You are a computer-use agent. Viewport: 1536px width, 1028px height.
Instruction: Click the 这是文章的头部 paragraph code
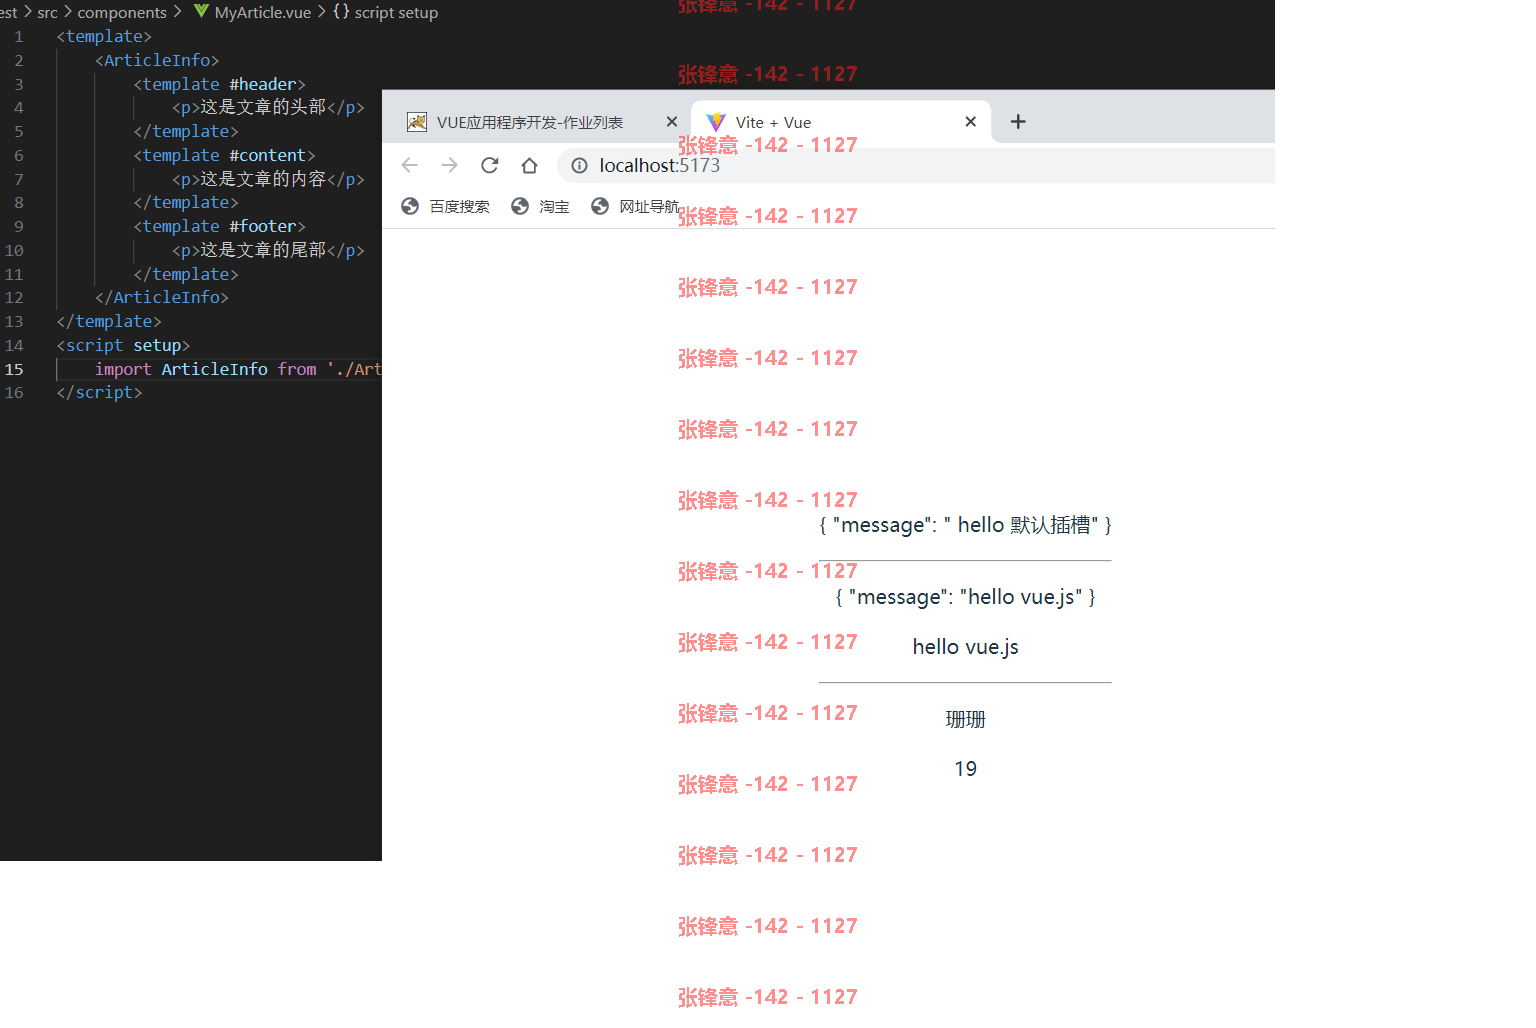268,107
